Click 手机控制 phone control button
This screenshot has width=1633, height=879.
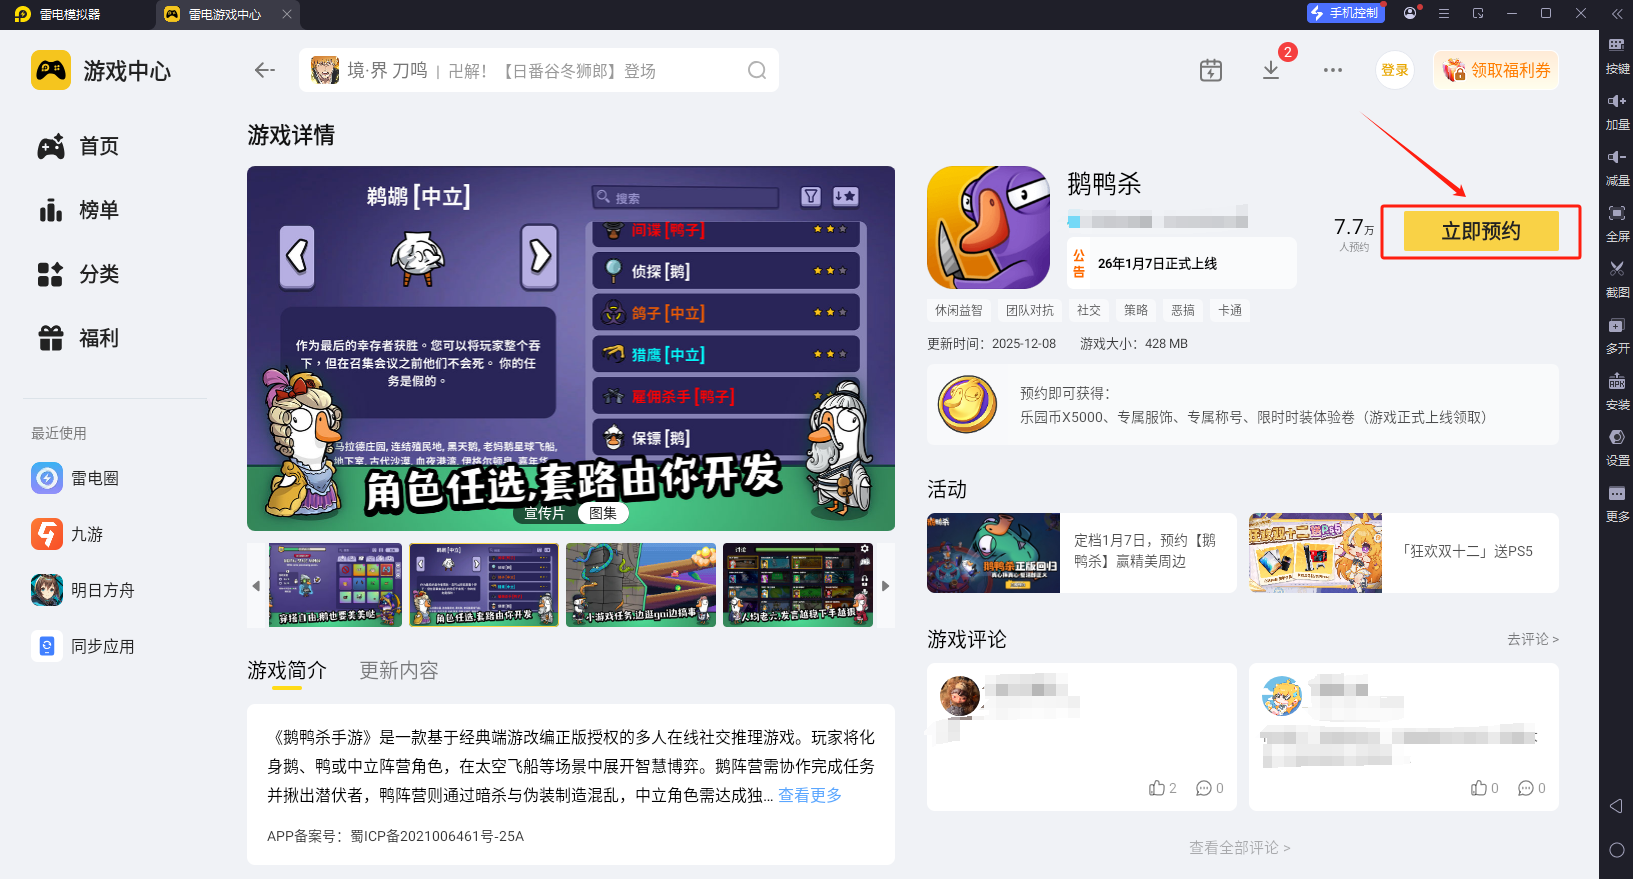(x=1345, y=13)
